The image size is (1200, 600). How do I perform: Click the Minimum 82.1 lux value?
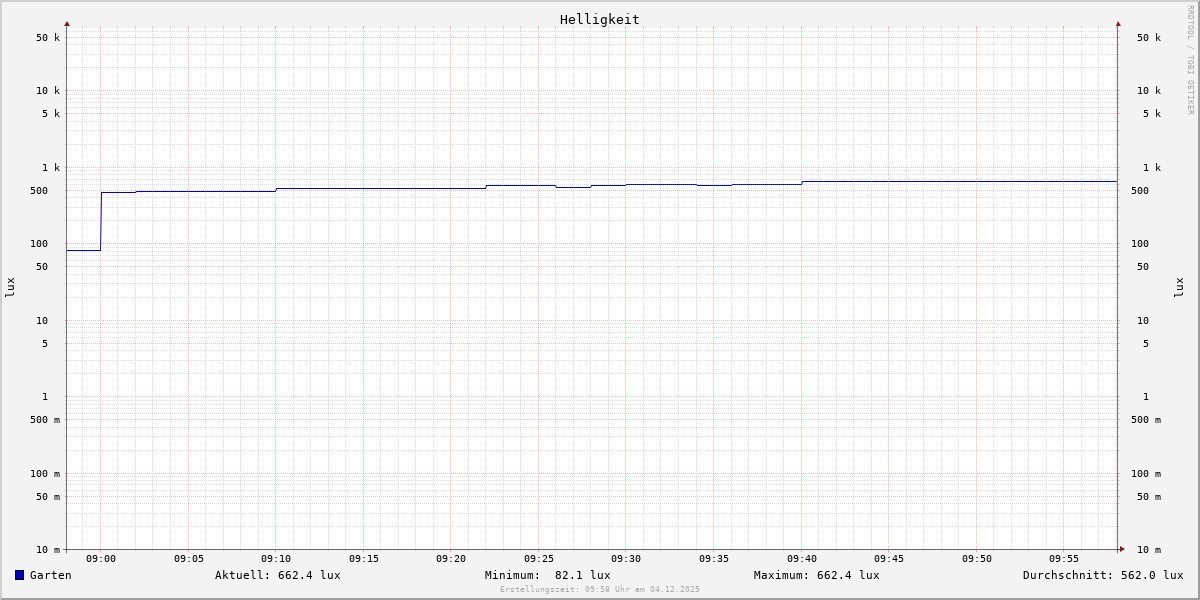coord(547,575)
